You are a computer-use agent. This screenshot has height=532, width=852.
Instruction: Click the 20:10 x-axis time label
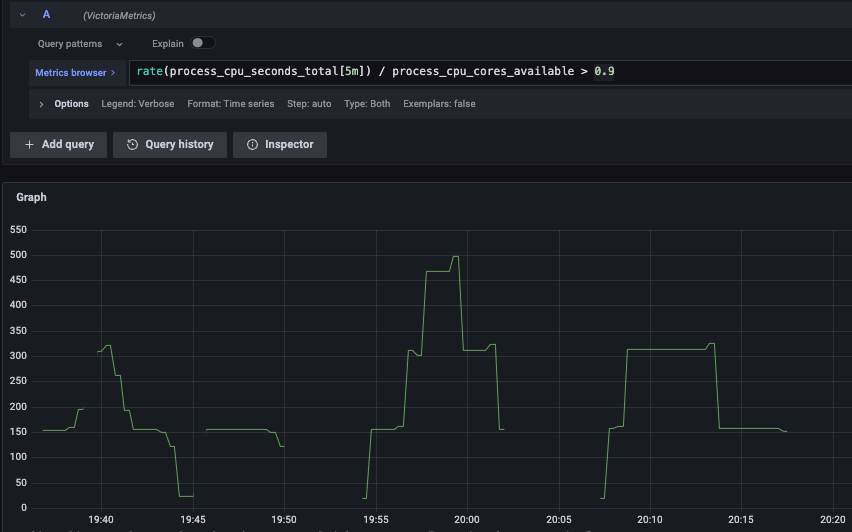649,520
